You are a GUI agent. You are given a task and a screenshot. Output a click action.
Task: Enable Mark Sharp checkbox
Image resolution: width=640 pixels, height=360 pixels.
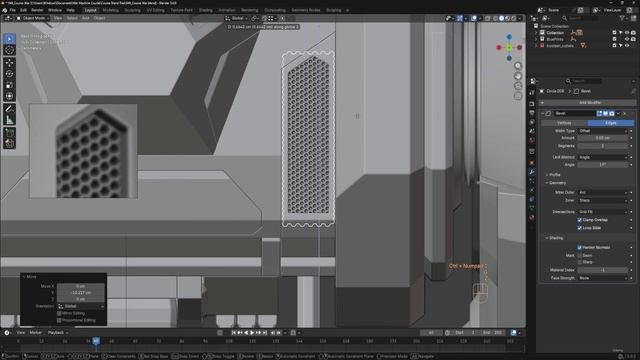(x=580, y=262)
